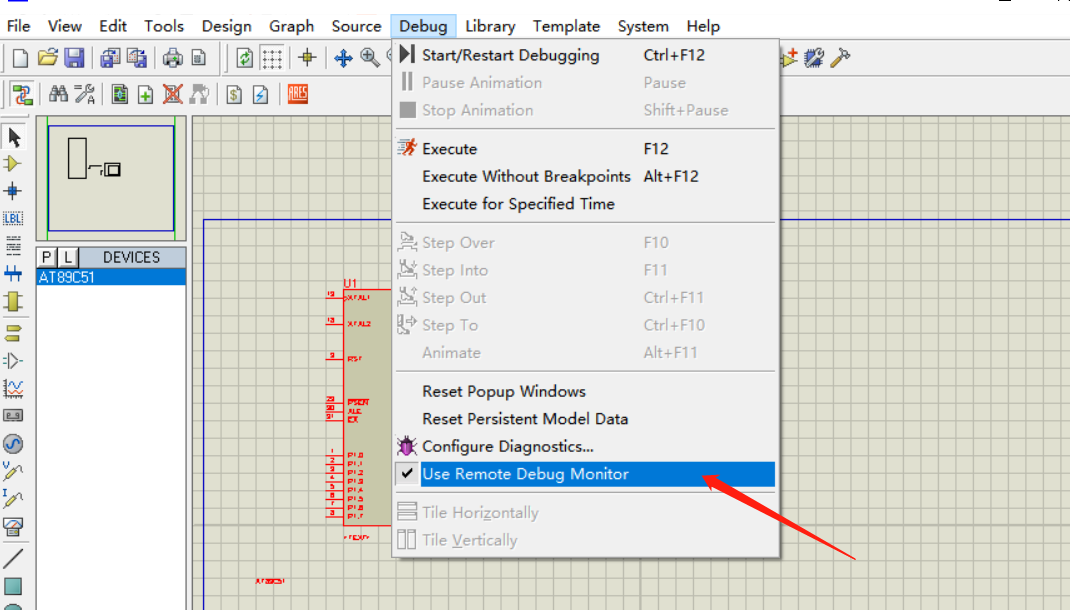Select 2D Graphics Box tool

tap(13, 586)
